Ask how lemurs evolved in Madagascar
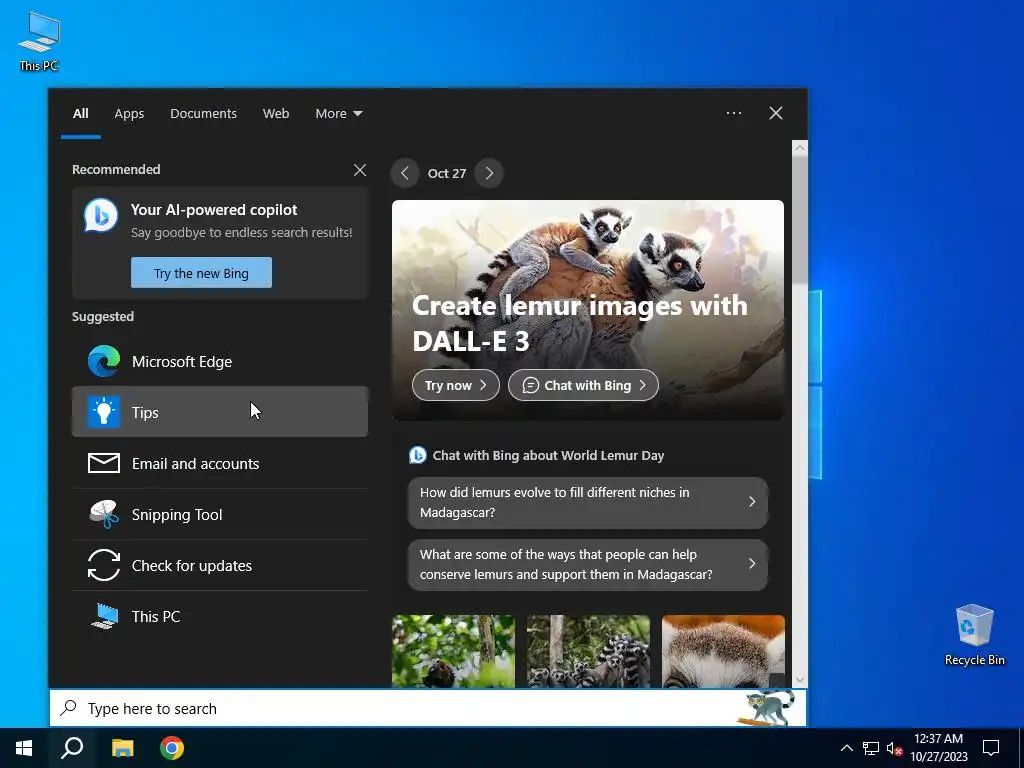The height and width of the screenshot is (768, 1024). click(x=588, y=502)
